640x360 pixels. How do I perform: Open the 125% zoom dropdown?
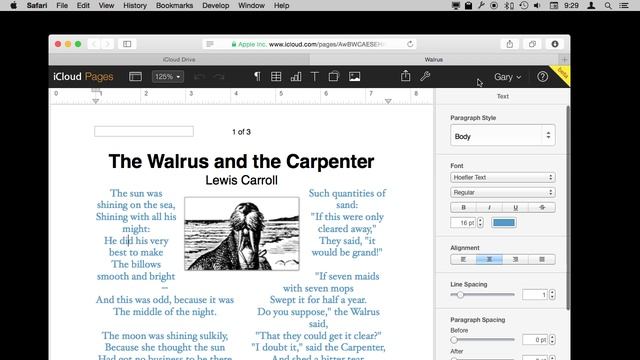pos(168,77)
